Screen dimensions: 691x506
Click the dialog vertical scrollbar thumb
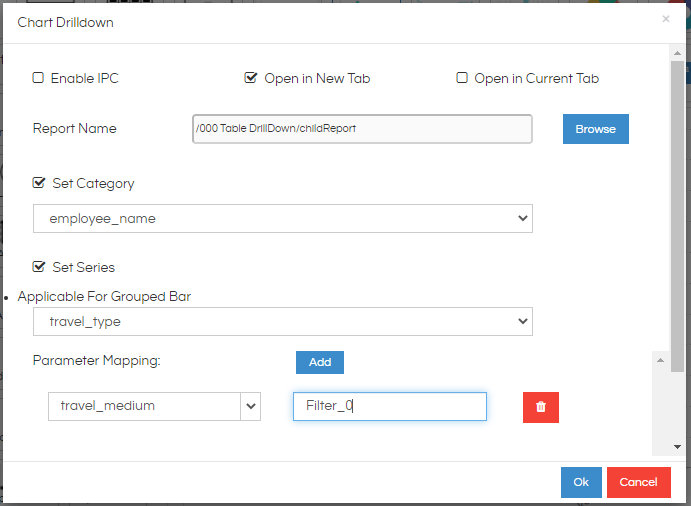677,216
